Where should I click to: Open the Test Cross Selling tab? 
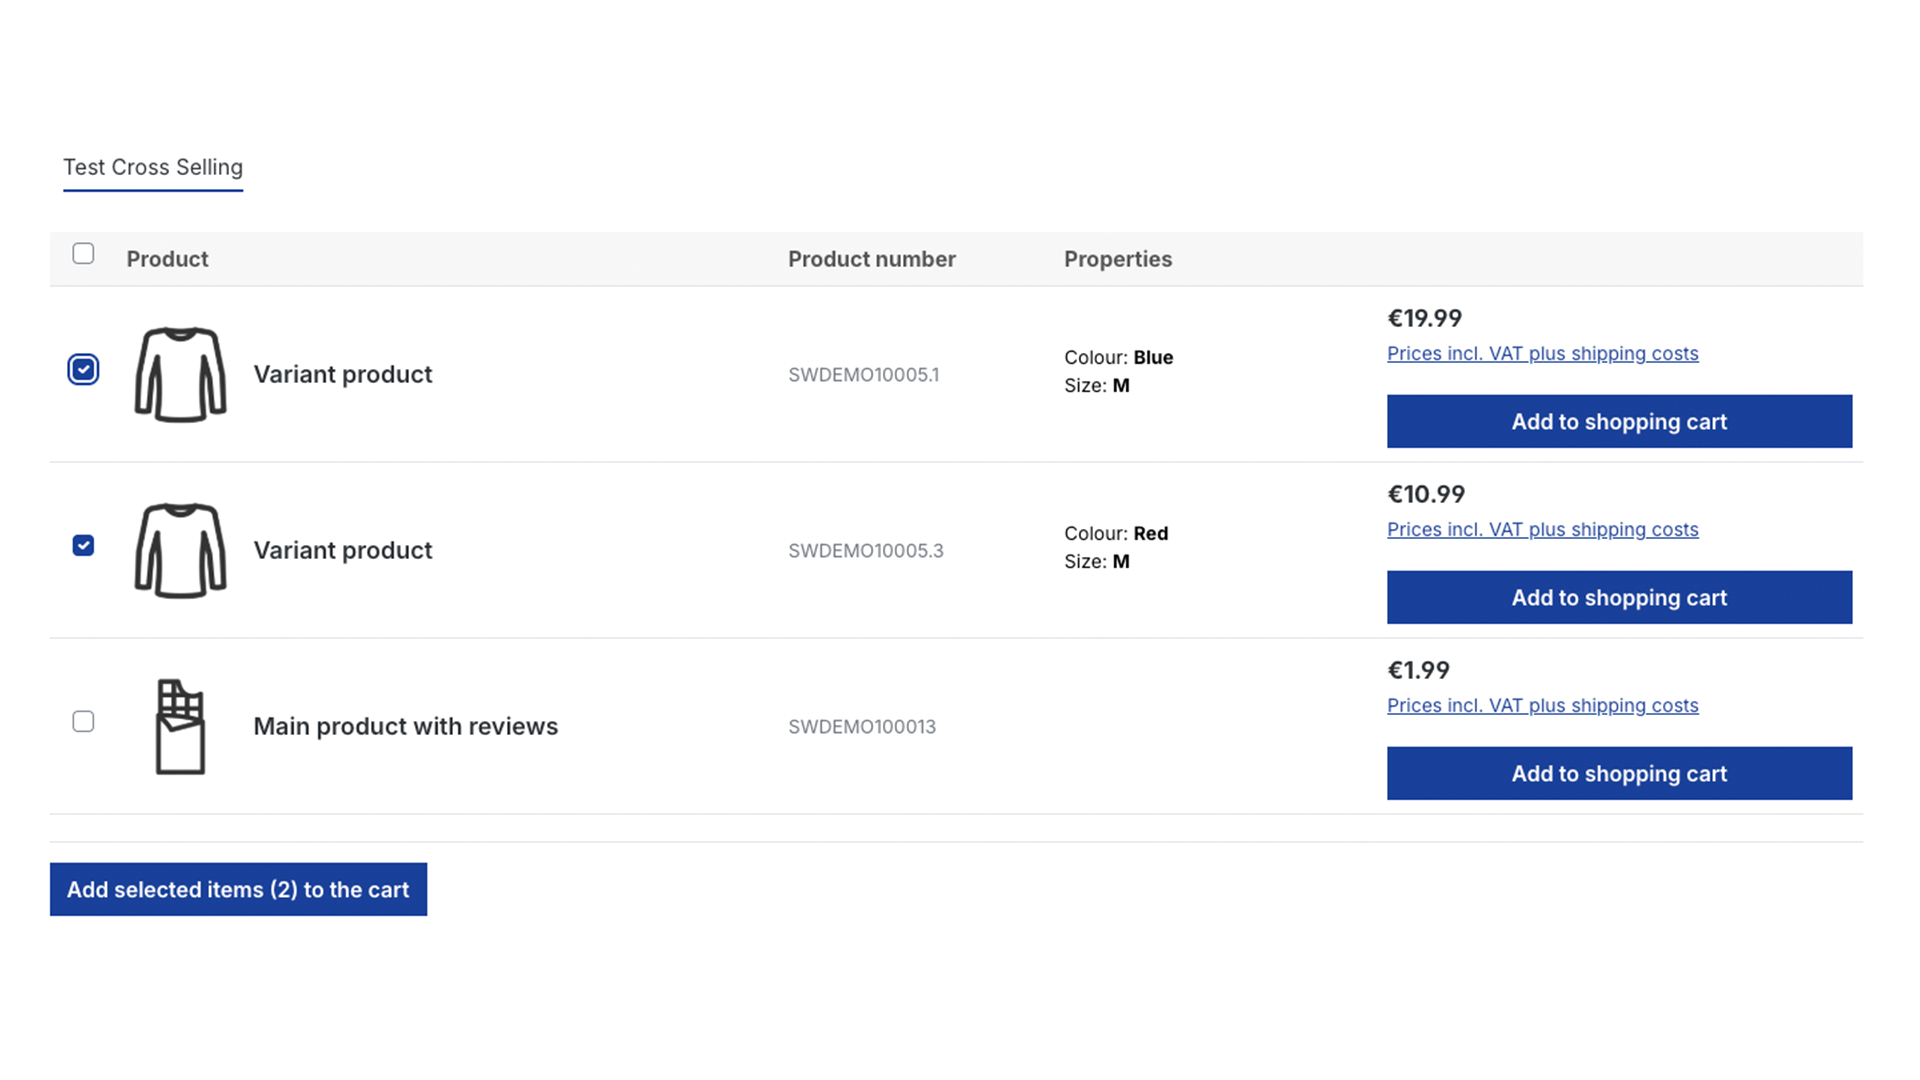[x=153, y=167]
